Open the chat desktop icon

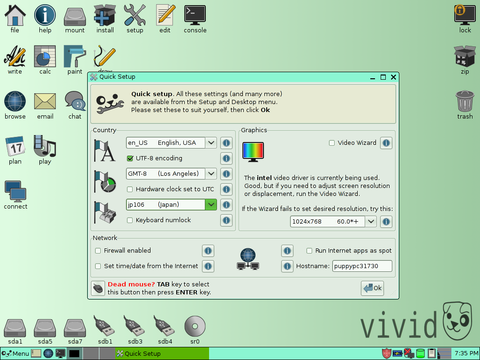coord(75,105)
